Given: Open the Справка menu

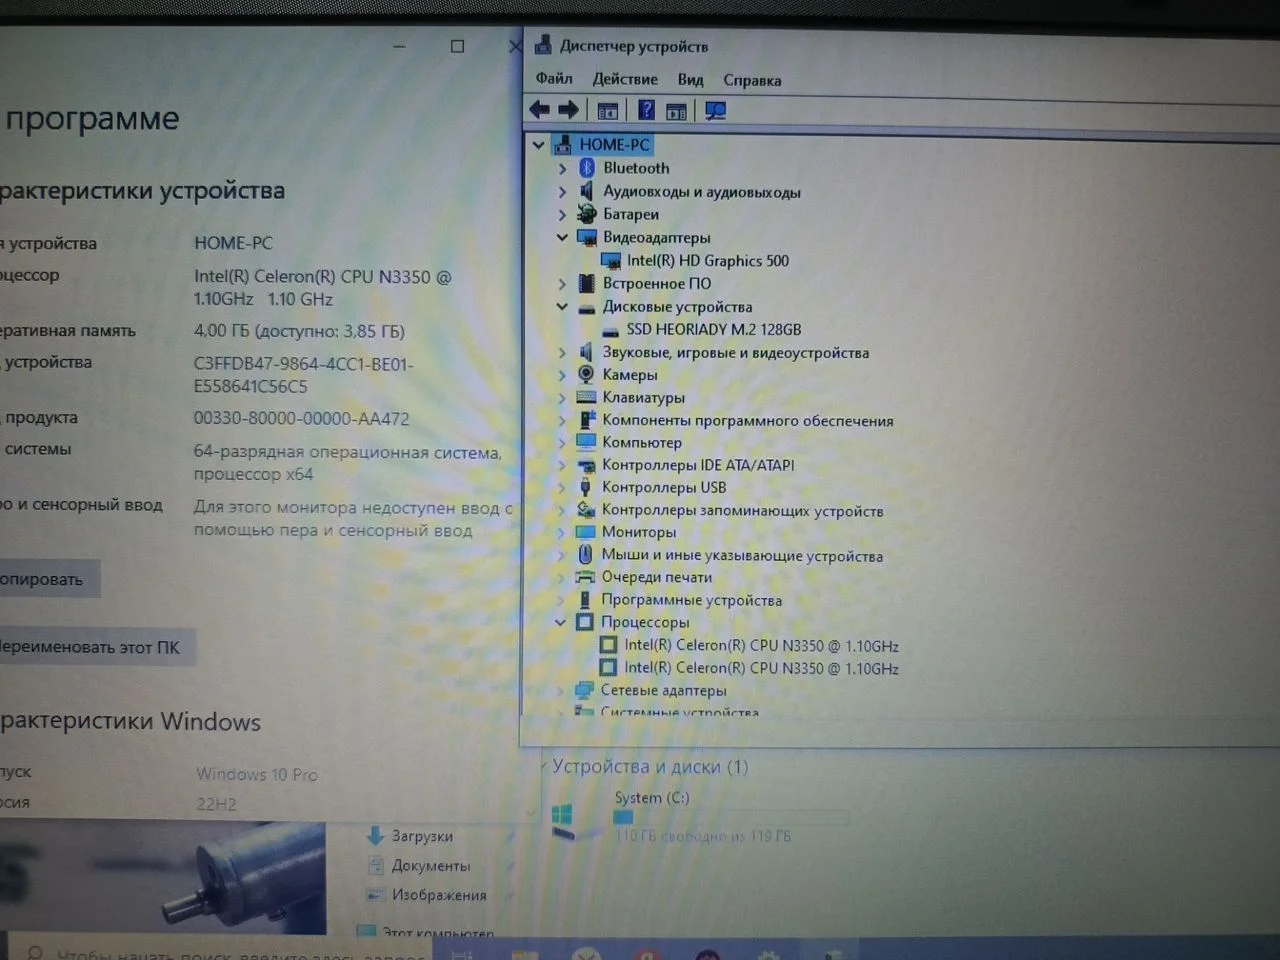Looking at the screenshot, I should point(752,80).
